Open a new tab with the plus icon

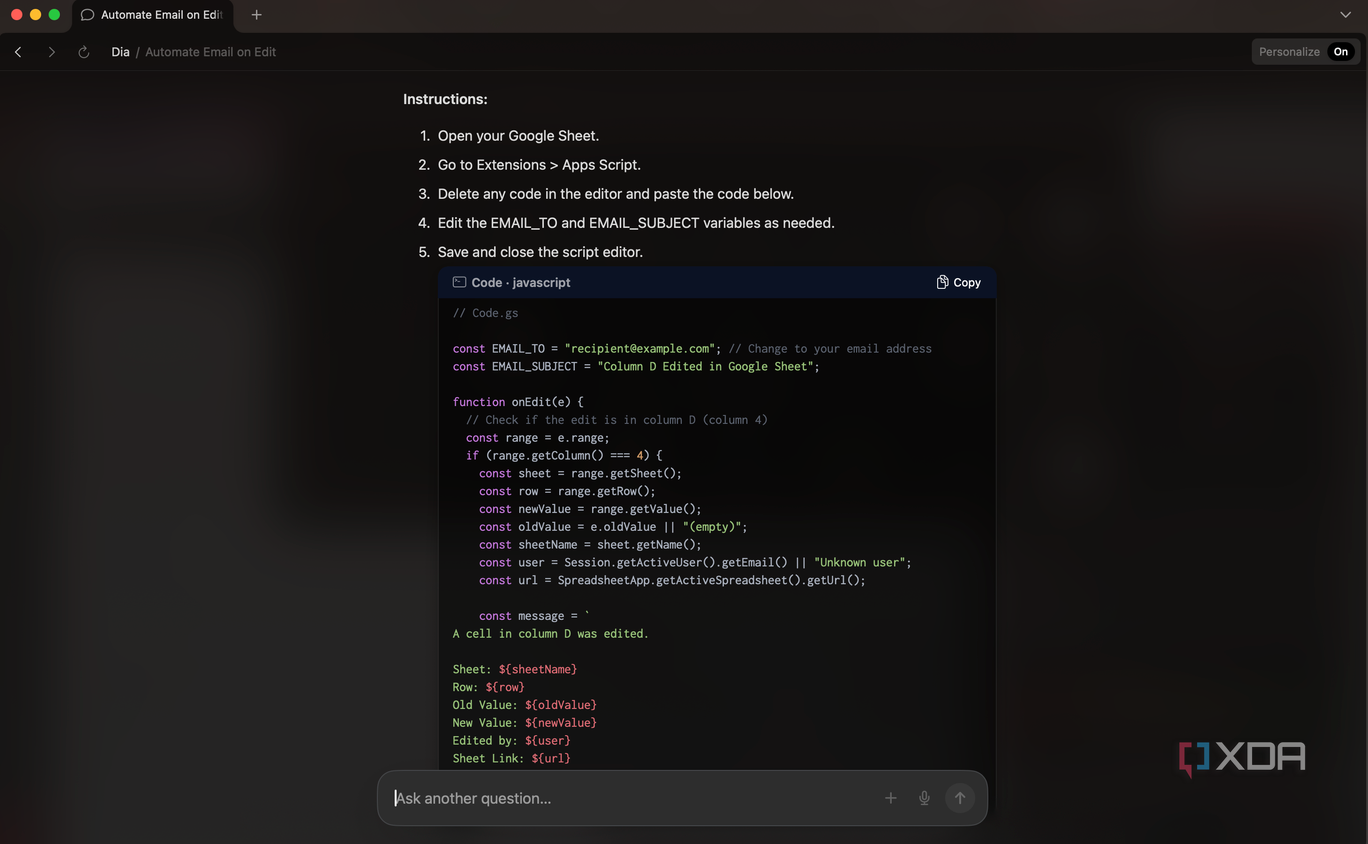(257, 15)
